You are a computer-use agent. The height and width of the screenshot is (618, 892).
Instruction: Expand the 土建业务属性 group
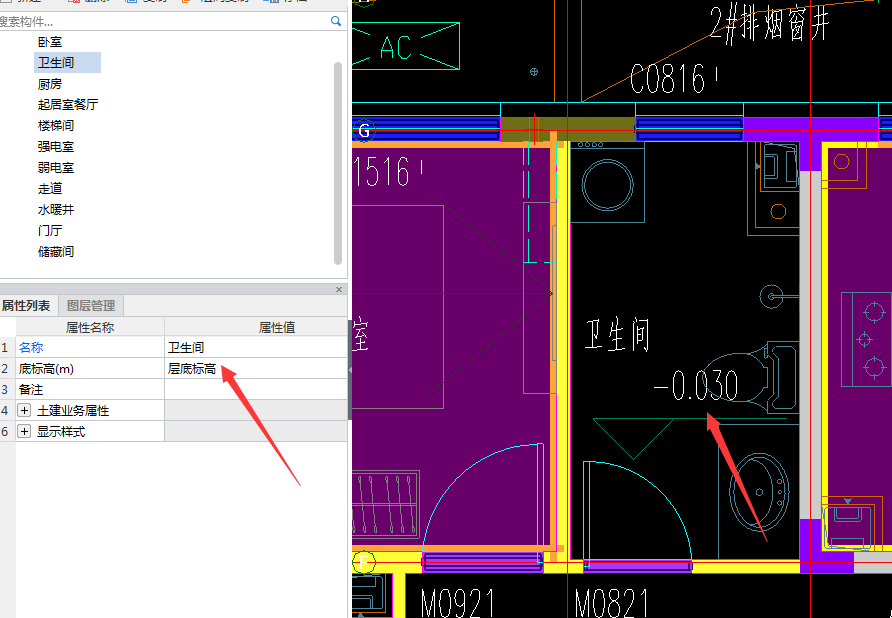point(24,410)
